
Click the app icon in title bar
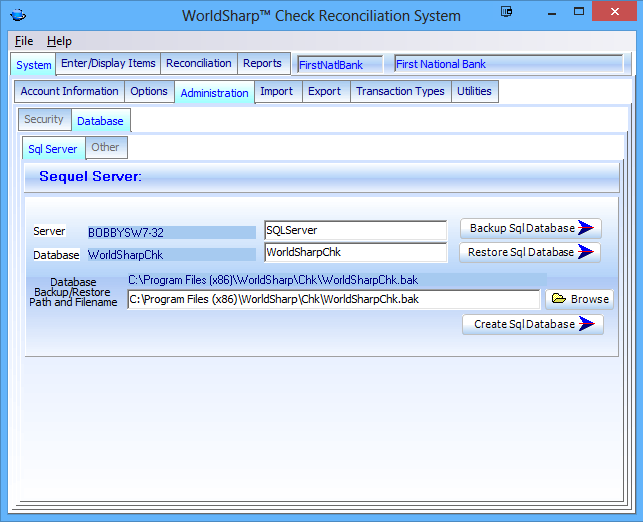click(x=17, y=16)
